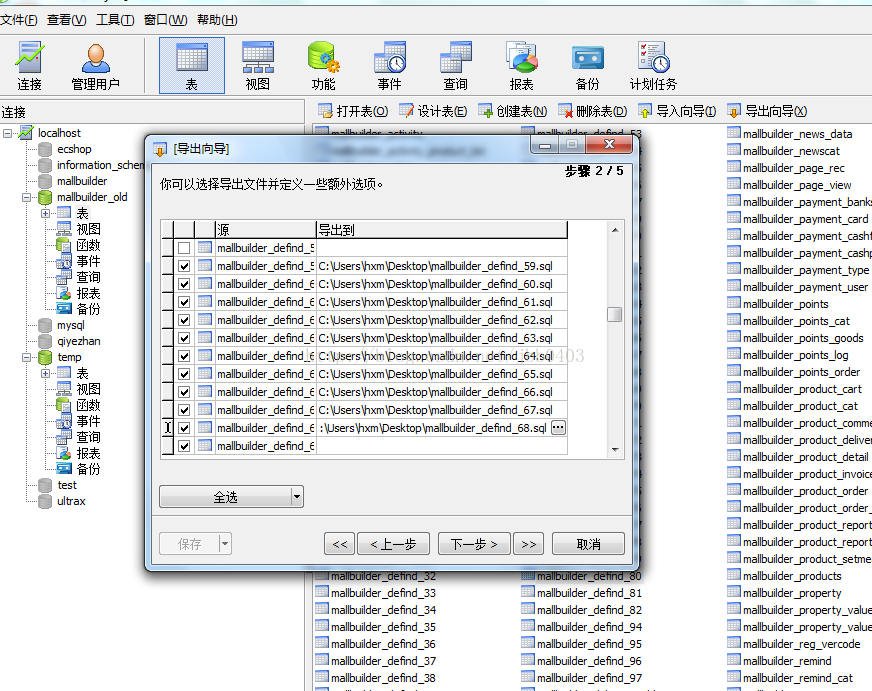Uncheck the mallbuilder_defind_59.sql row

pyautogui.click(x=184, y=266)
